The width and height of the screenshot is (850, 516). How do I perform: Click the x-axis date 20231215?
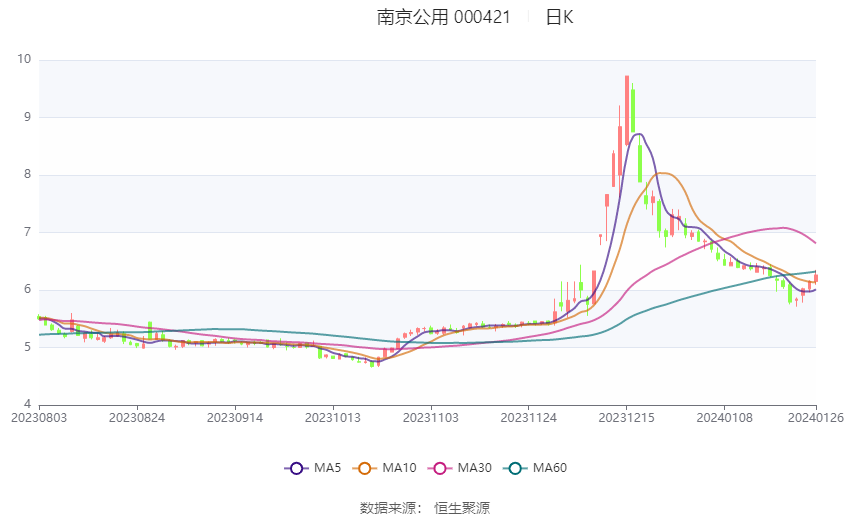coord(627,418)
